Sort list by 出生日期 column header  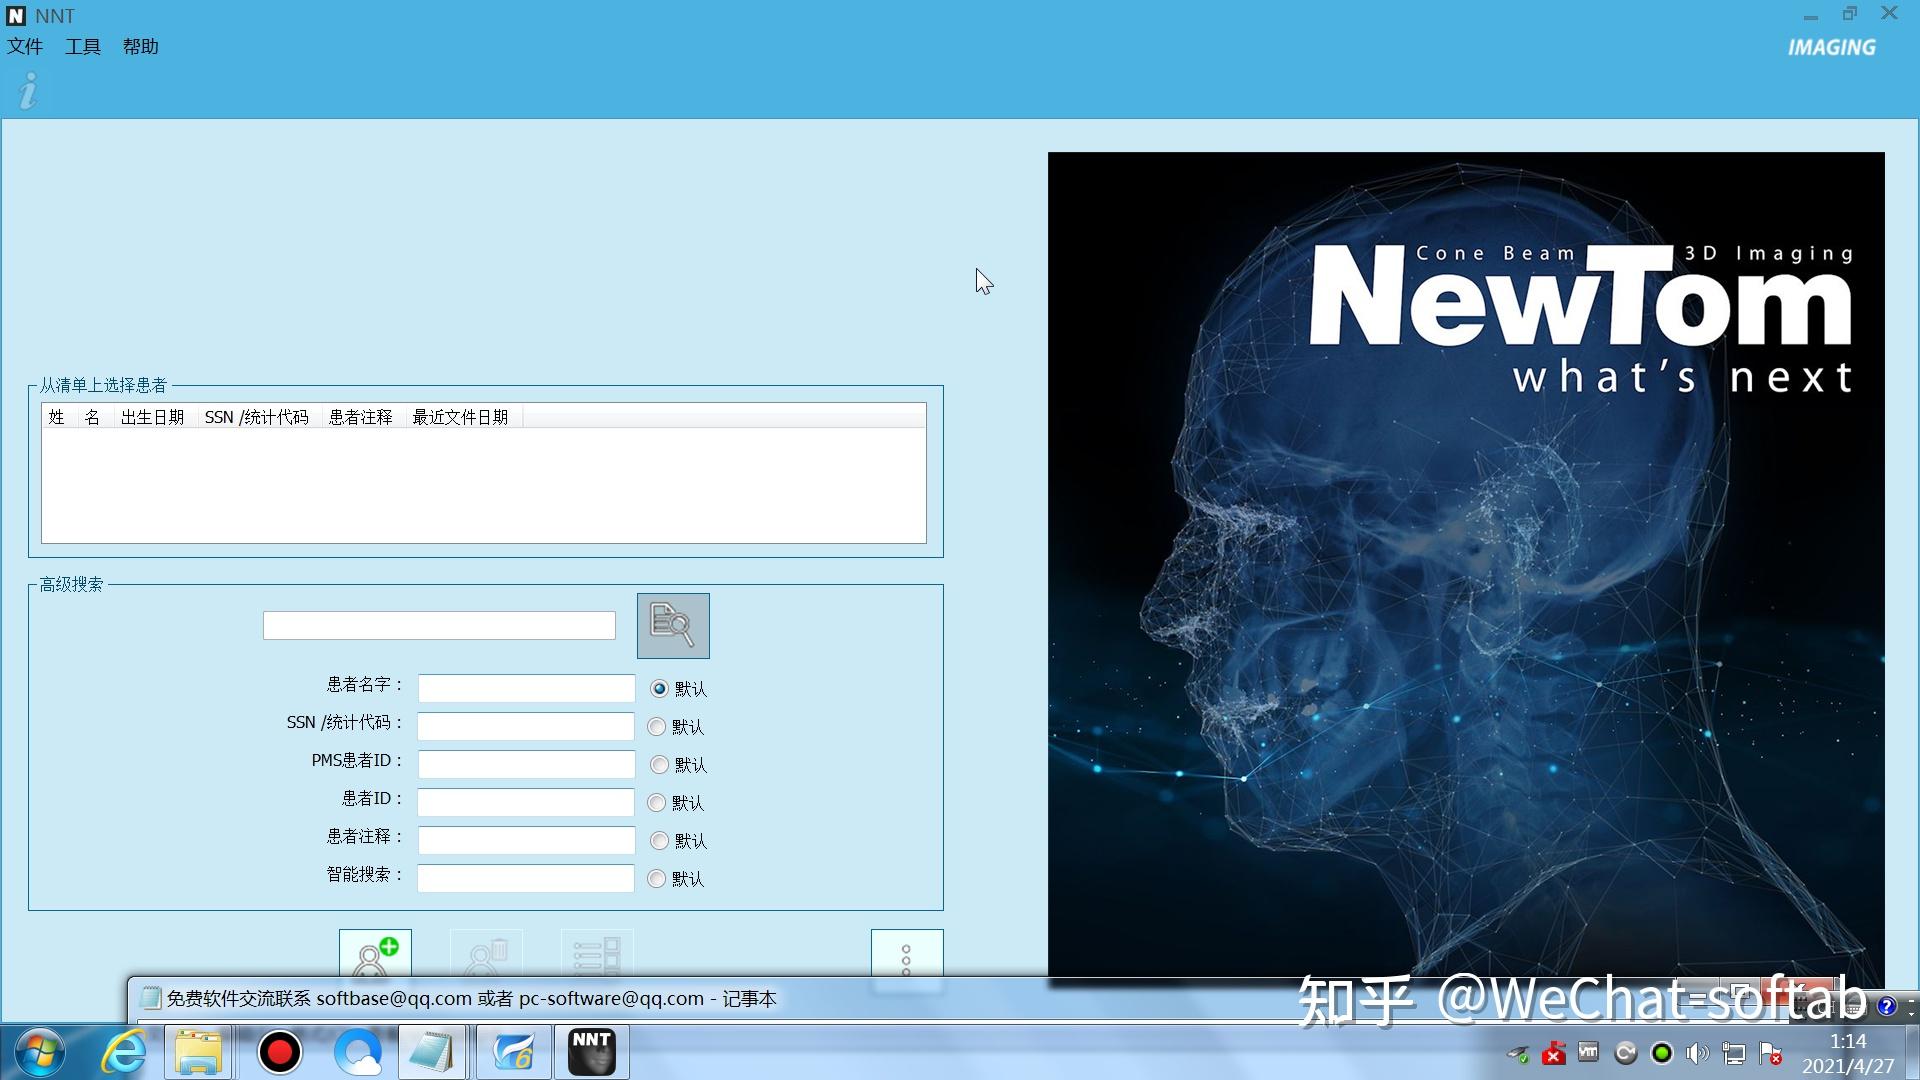pos(152,417)
